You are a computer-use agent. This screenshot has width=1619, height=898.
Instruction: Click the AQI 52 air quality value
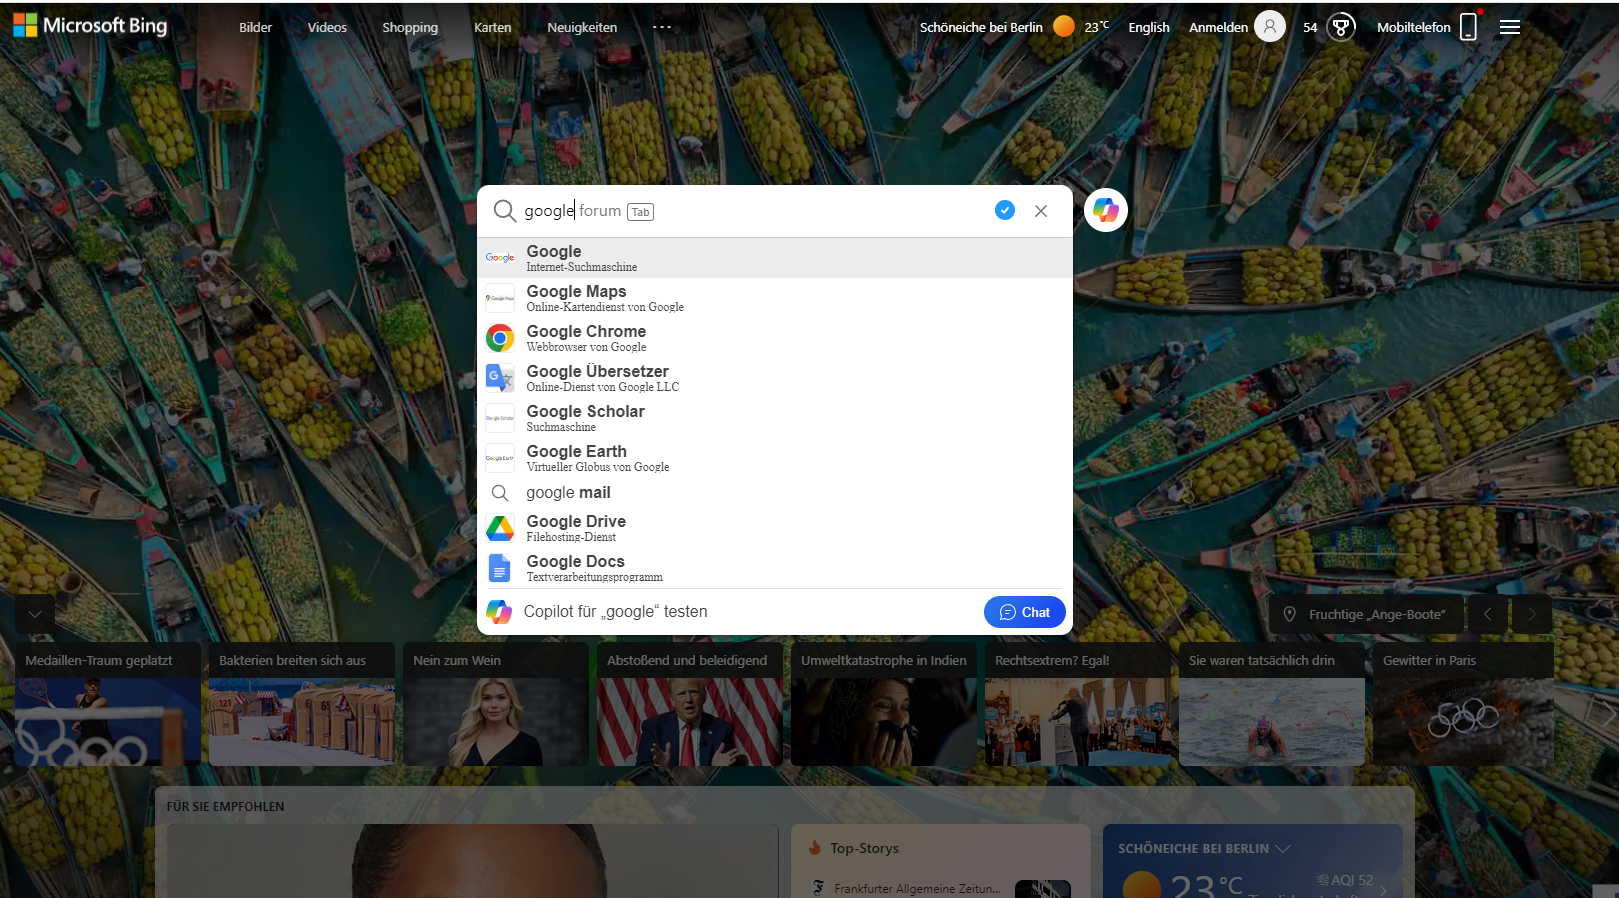coord(1345,880)
